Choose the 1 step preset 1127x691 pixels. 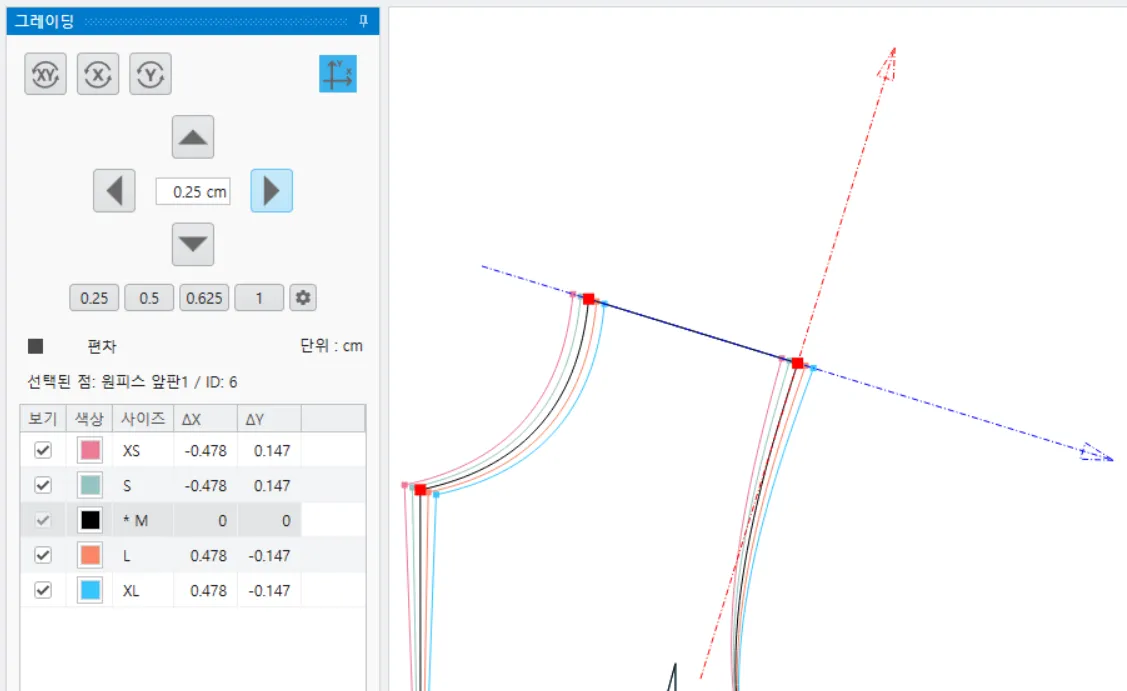coord(259,298)
